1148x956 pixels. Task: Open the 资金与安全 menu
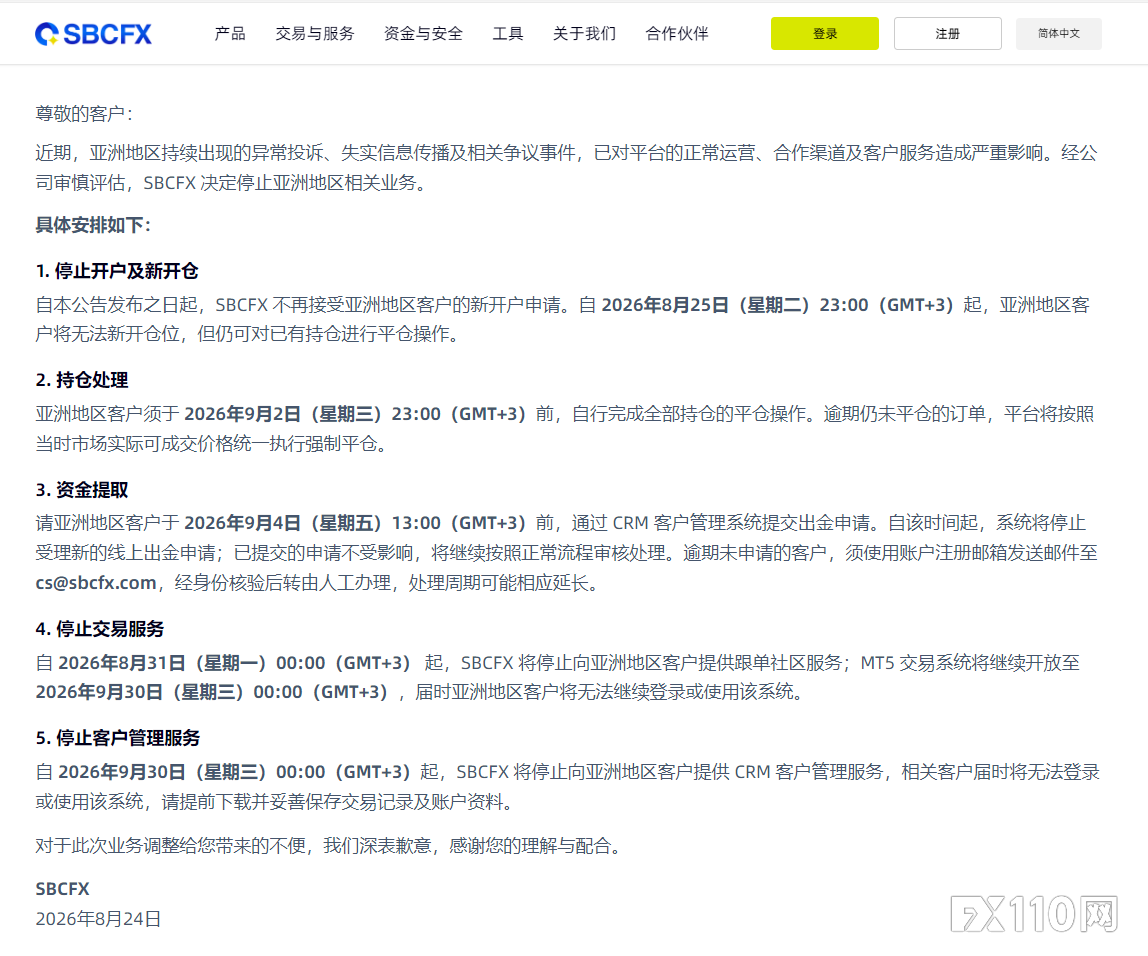coord(423,34)
